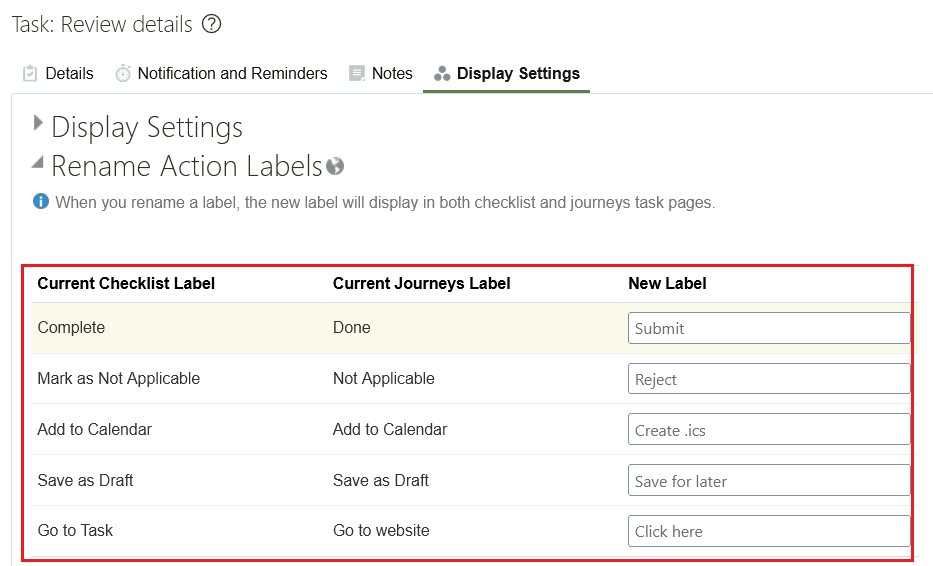Click the Go to website journeys label
This screenshot has height=566, width=933.
tap(381, 531)
